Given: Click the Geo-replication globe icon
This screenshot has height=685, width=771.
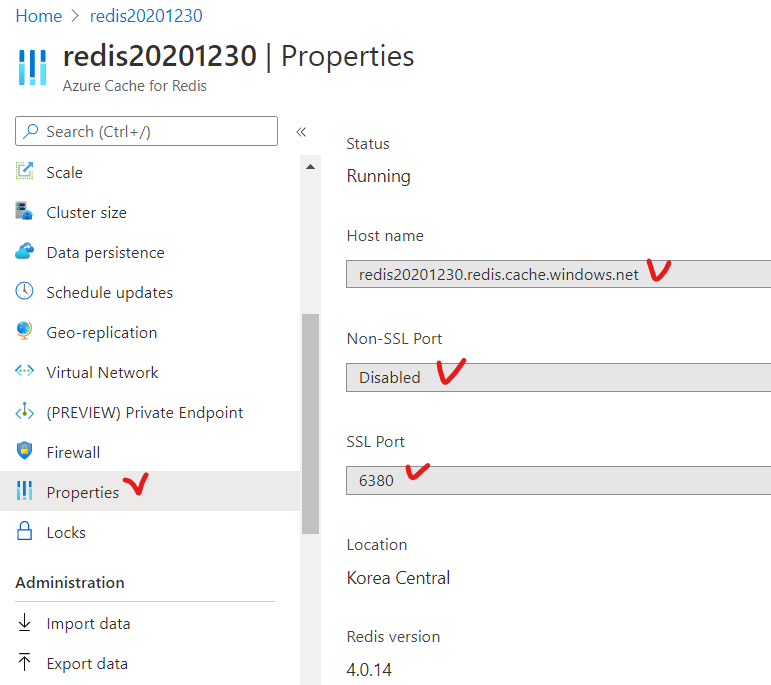Looking at the screenshot, I should coord(25,332).
